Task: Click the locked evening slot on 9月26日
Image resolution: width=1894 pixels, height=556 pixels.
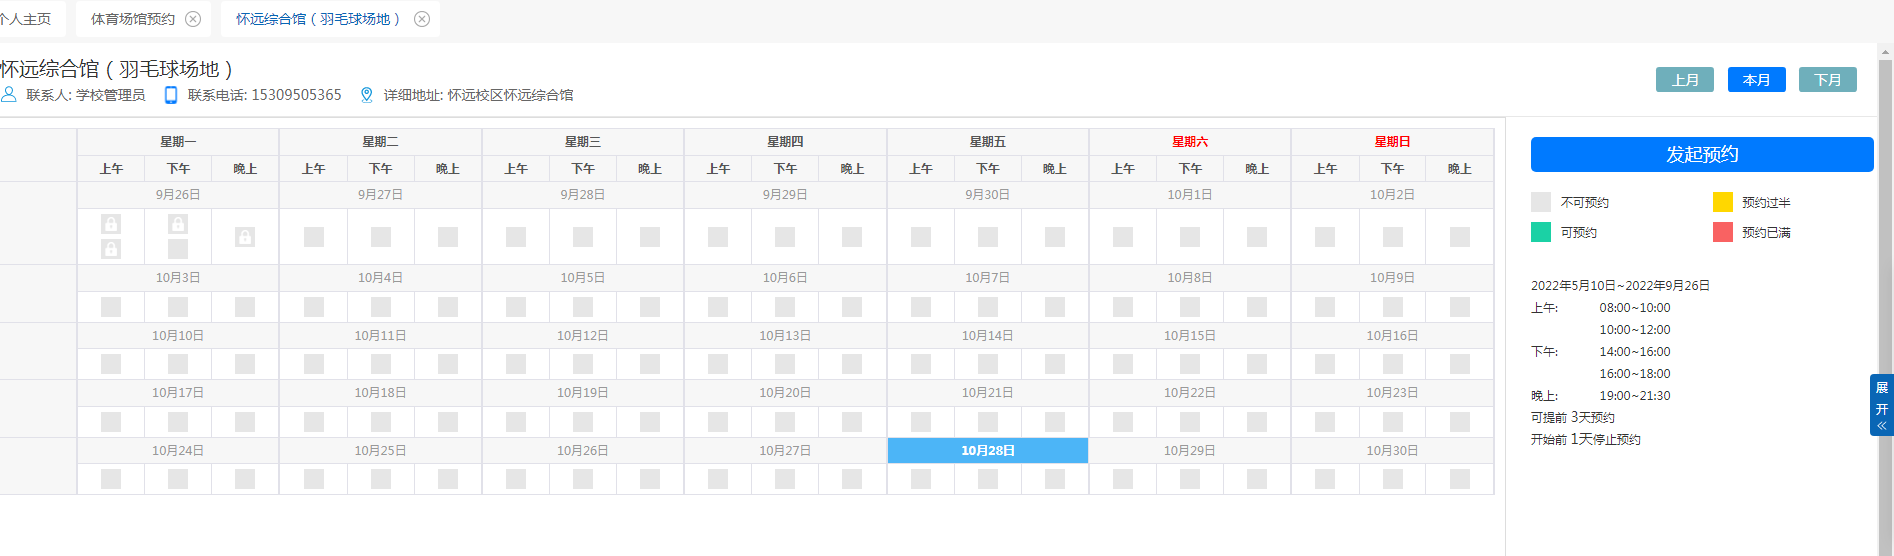Action: (x=245, y=237)
